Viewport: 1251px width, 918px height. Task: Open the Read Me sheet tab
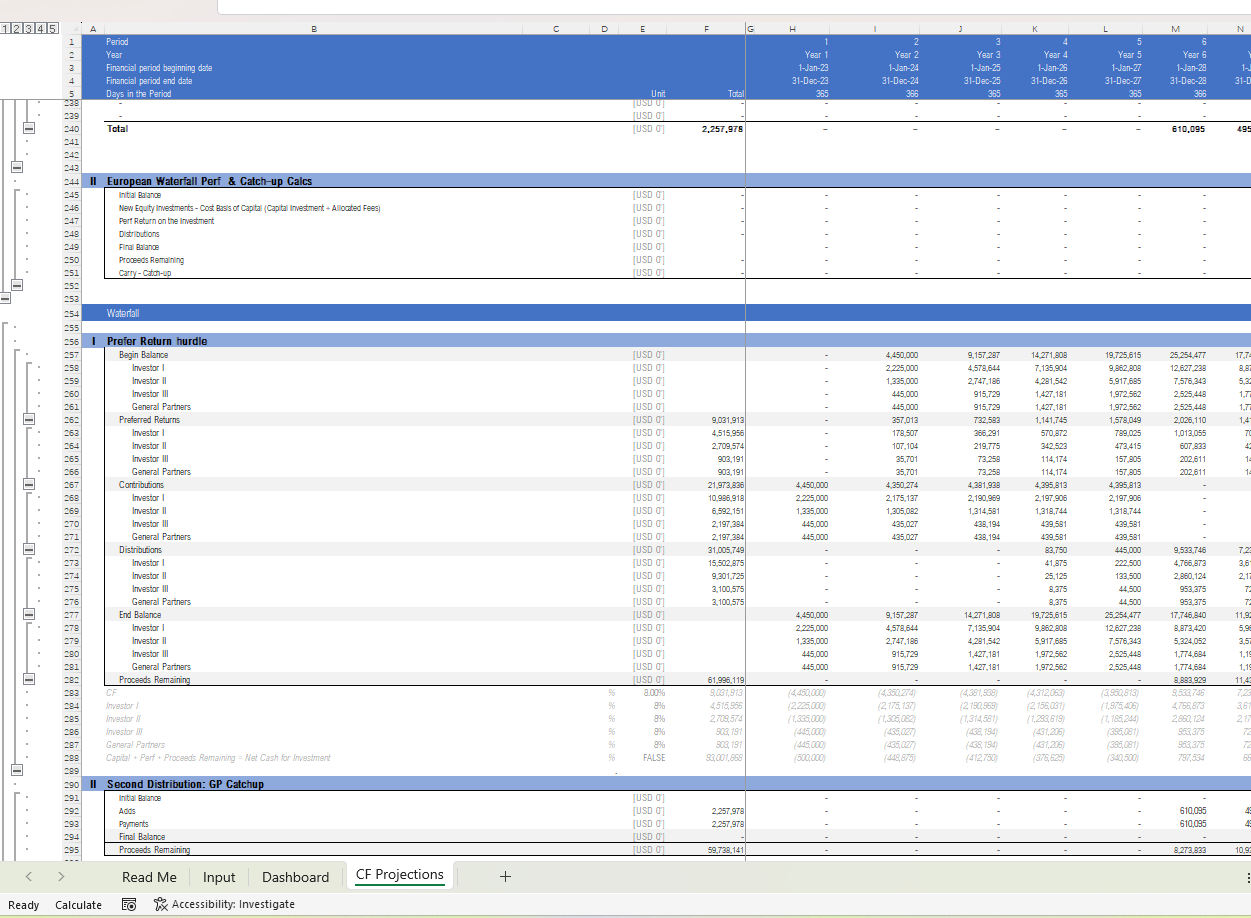[149, 877]
